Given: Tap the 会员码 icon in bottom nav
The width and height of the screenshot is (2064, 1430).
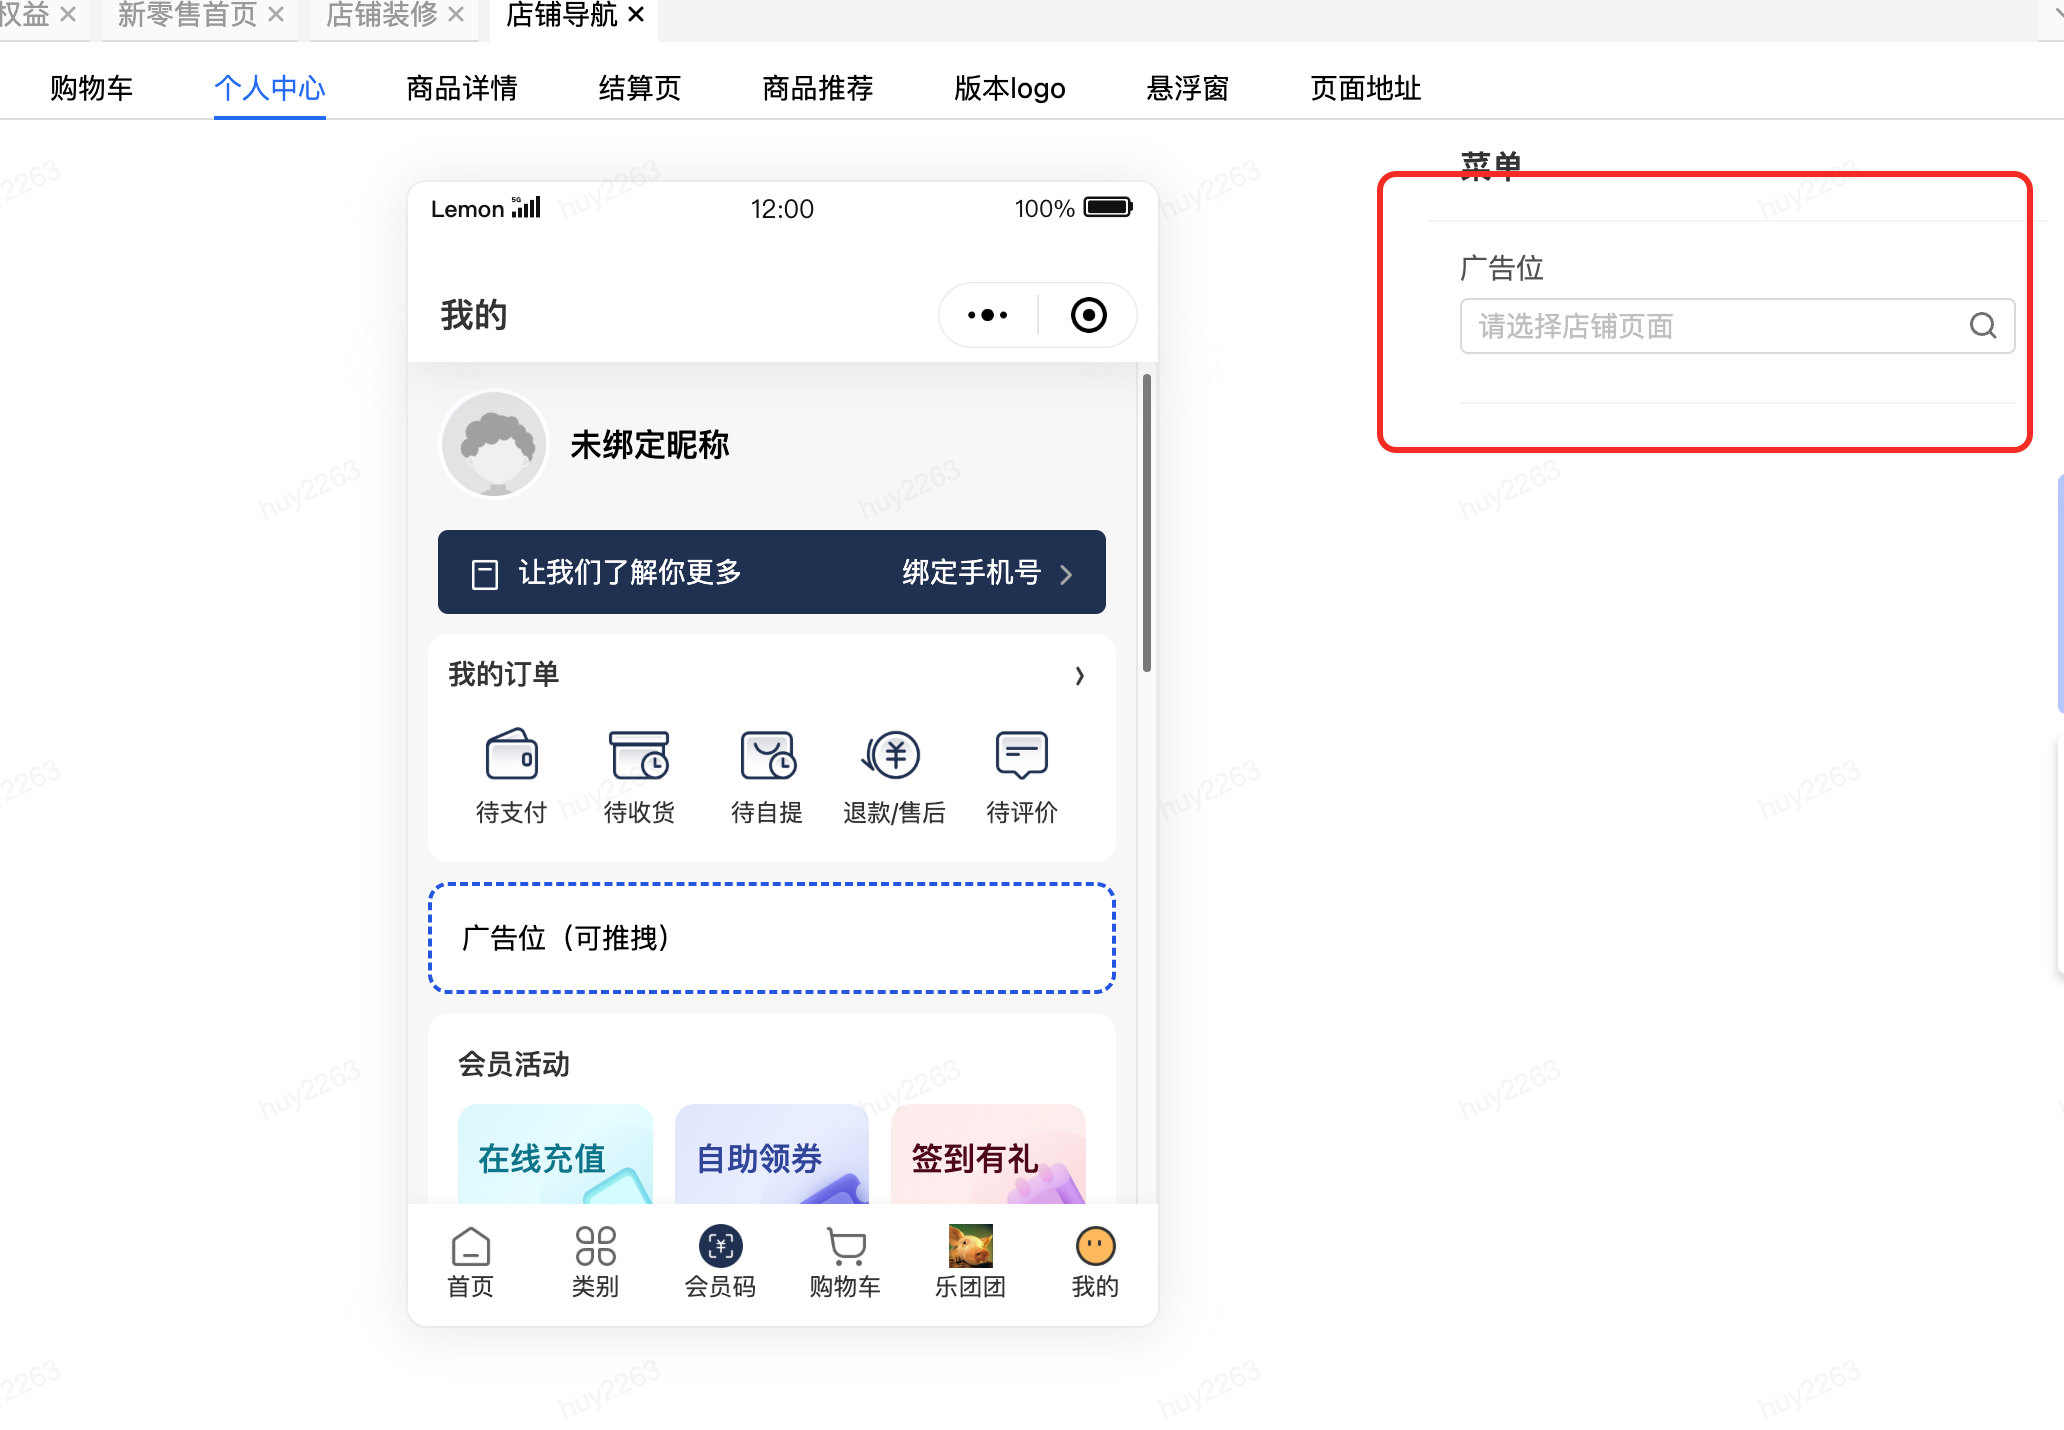Looking at the screenshot, I should tap(720, 1246).
